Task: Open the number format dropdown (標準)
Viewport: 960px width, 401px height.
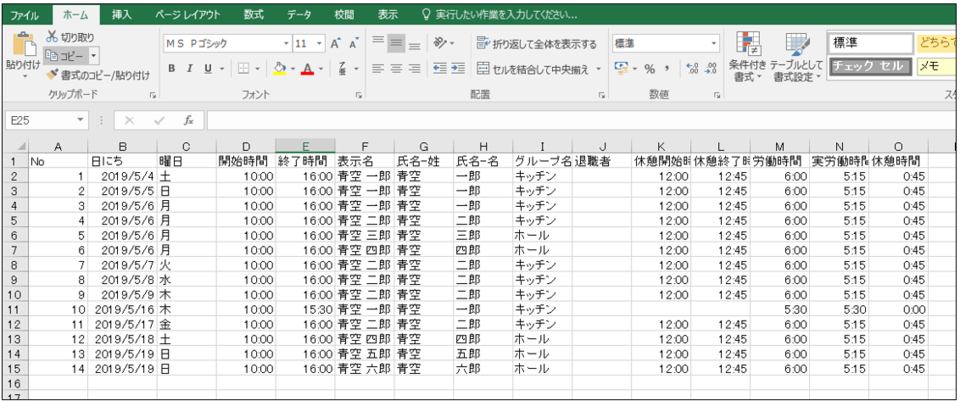Action: pyautogui.click(x=713, y=43)
